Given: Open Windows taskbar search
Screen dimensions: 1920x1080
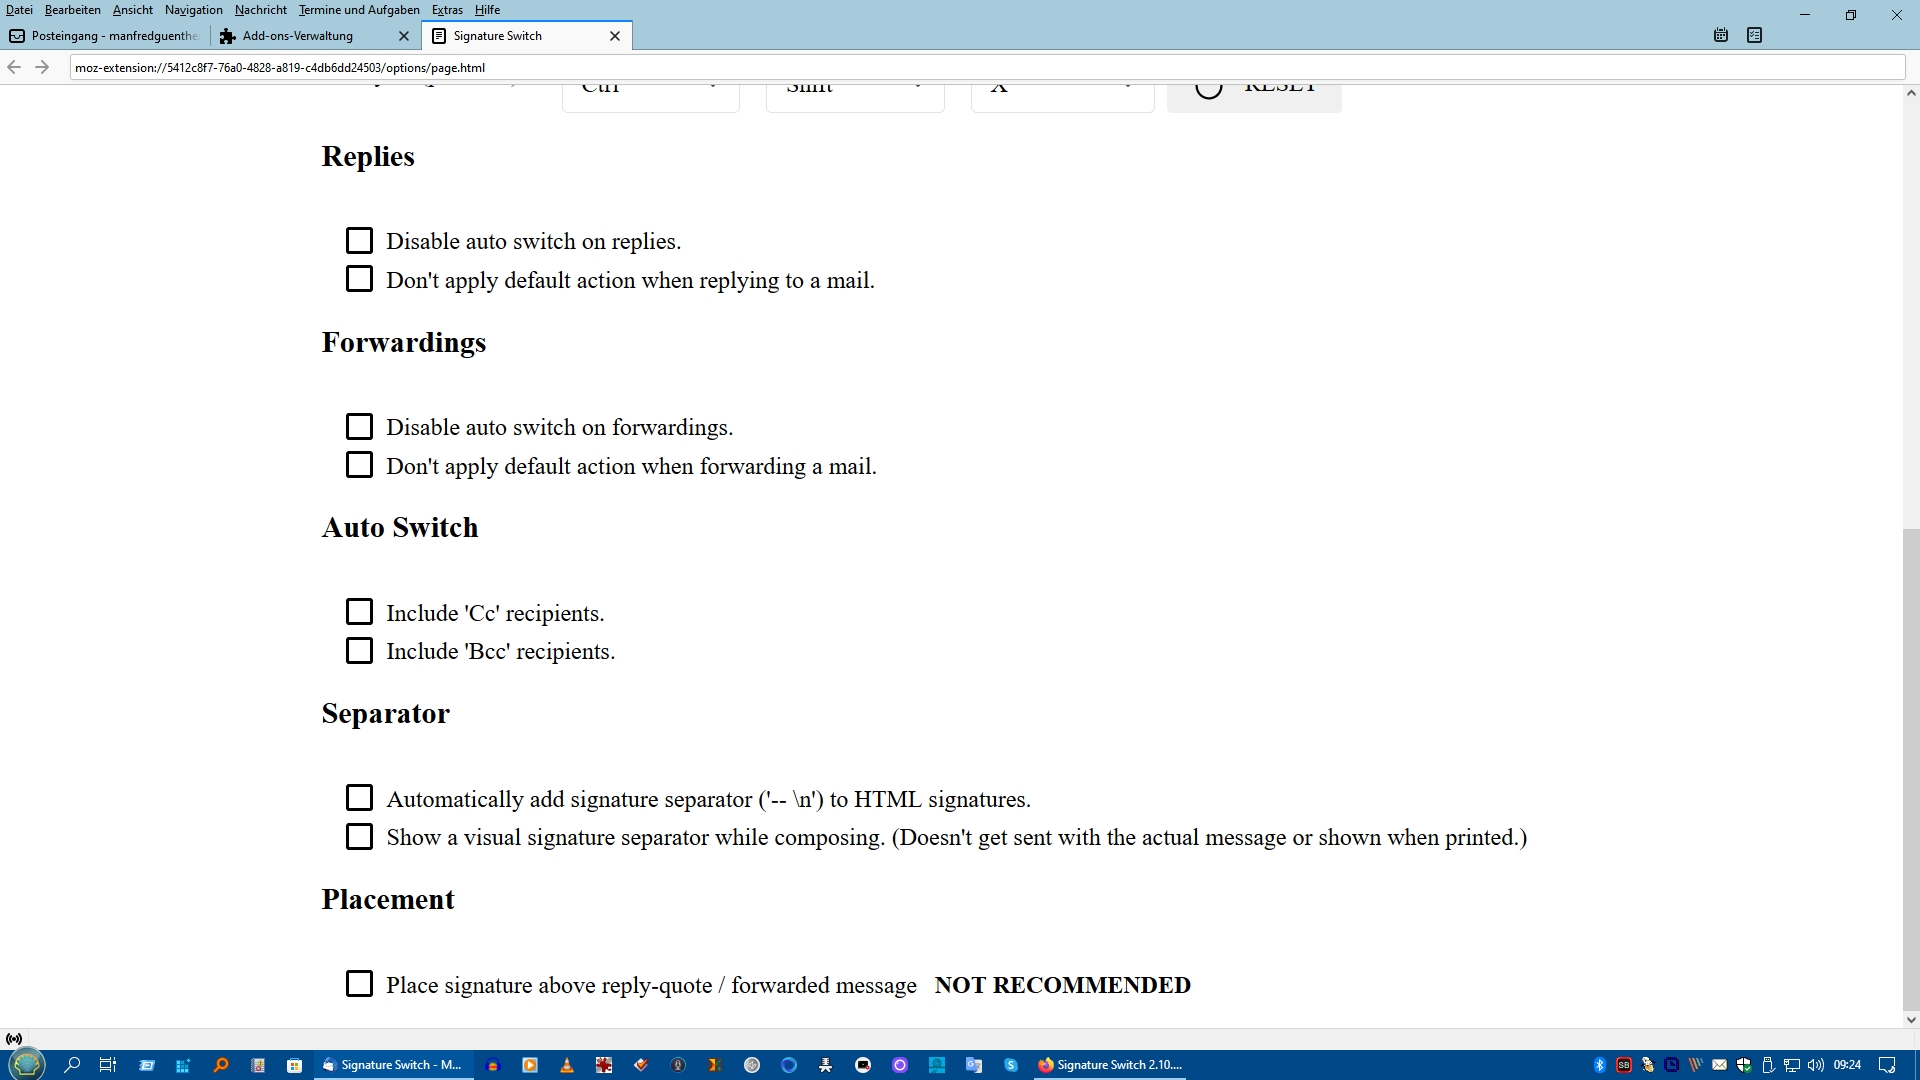Looking at the screenshot, I should click(72, 1065).
